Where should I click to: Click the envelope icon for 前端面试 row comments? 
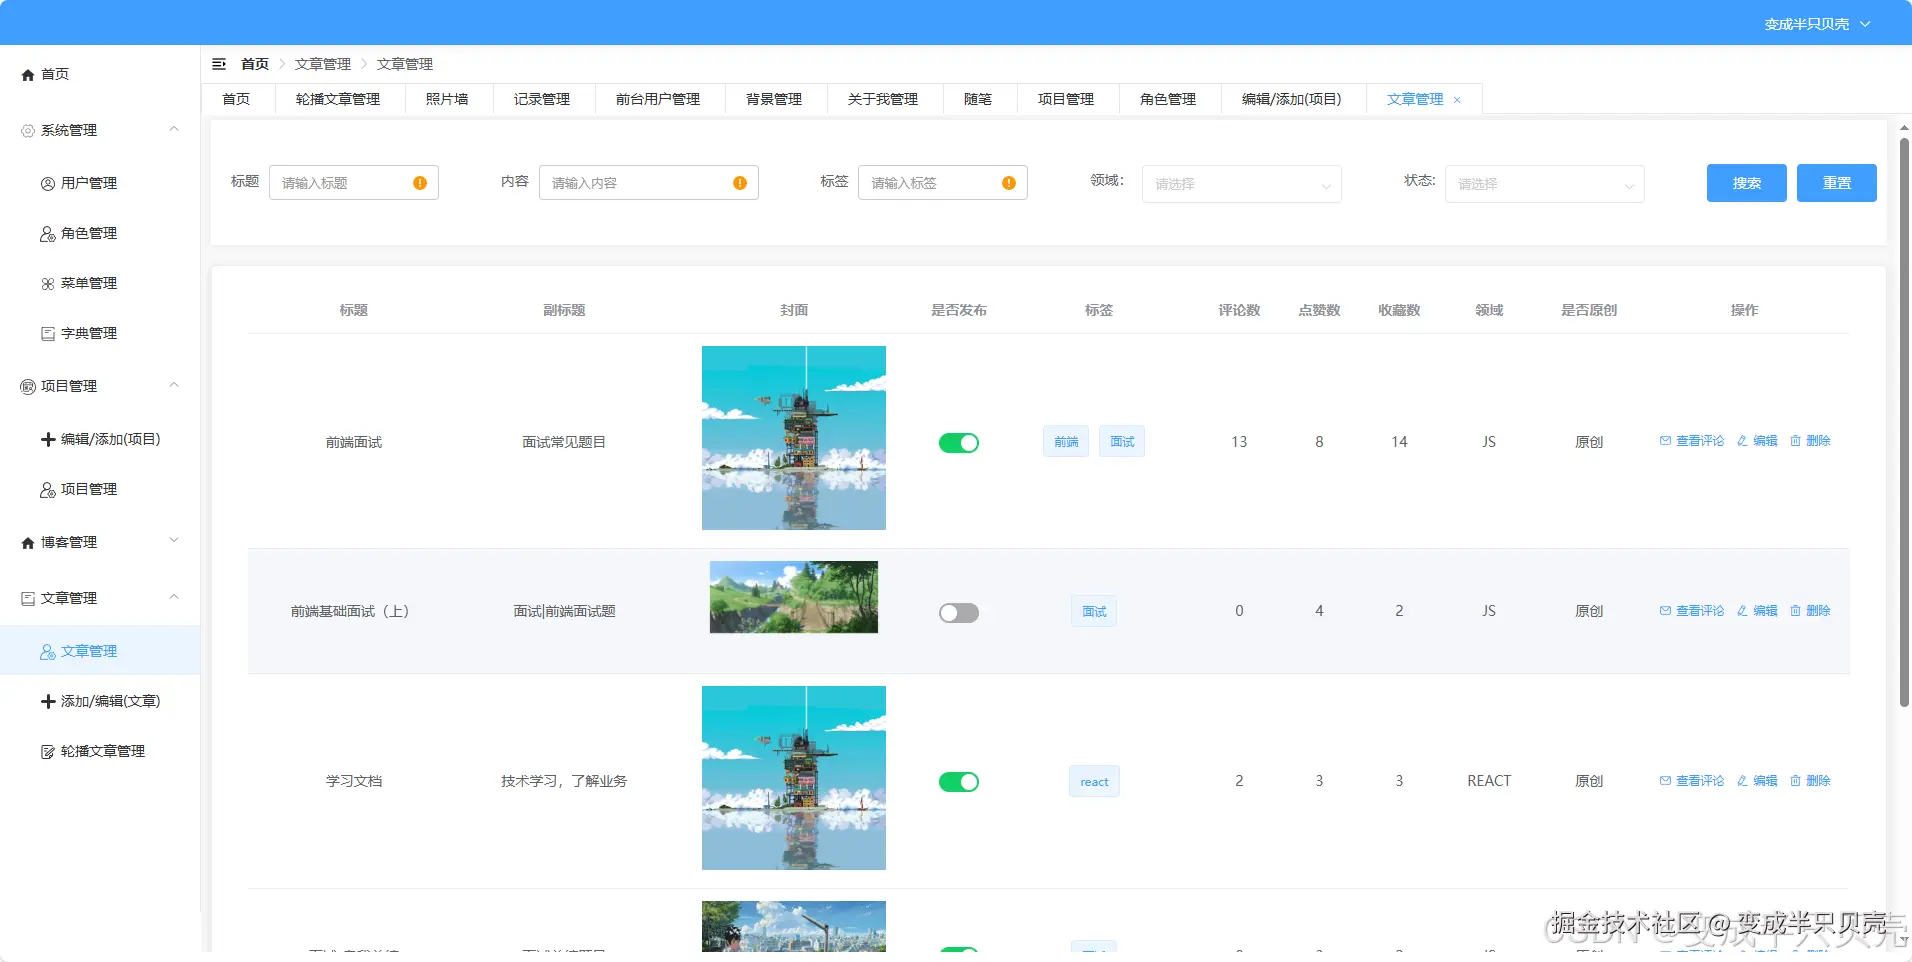coord(1665,441)
